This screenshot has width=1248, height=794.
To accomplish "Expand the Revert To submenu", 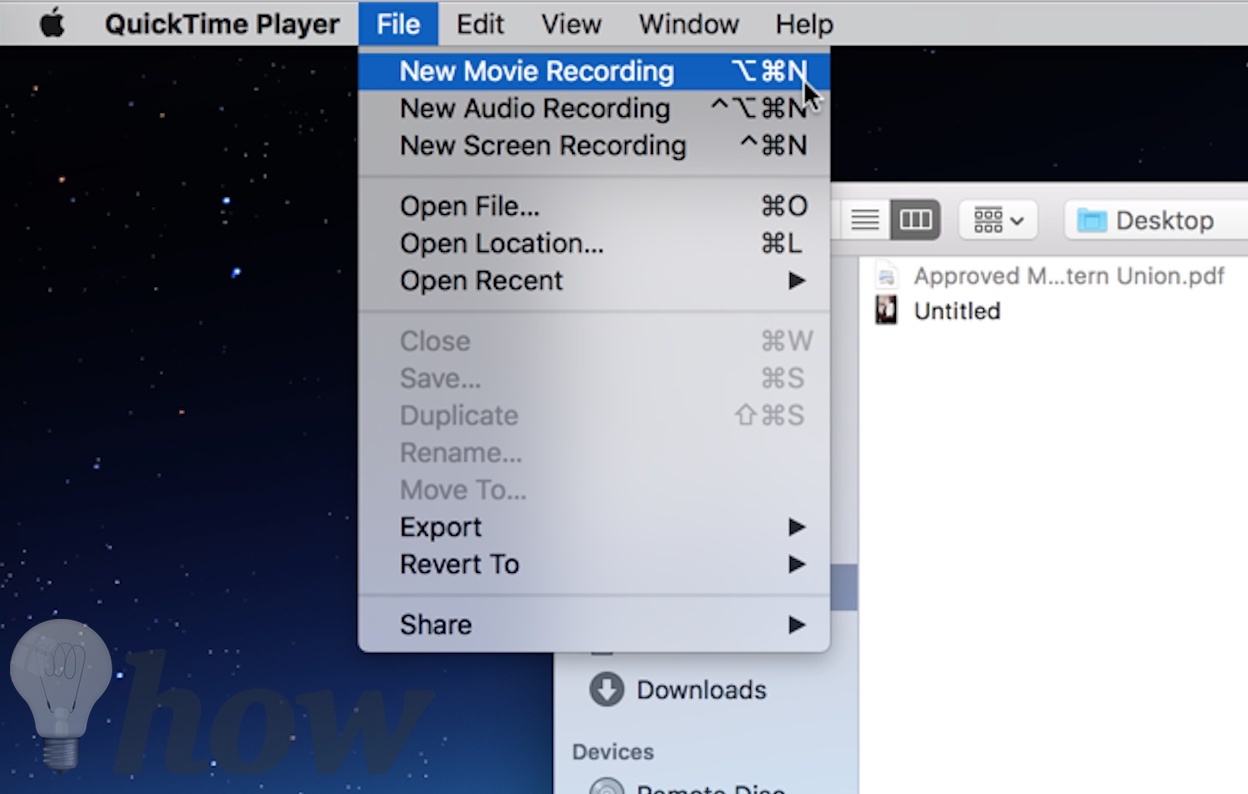I will (x=594, y=564).
